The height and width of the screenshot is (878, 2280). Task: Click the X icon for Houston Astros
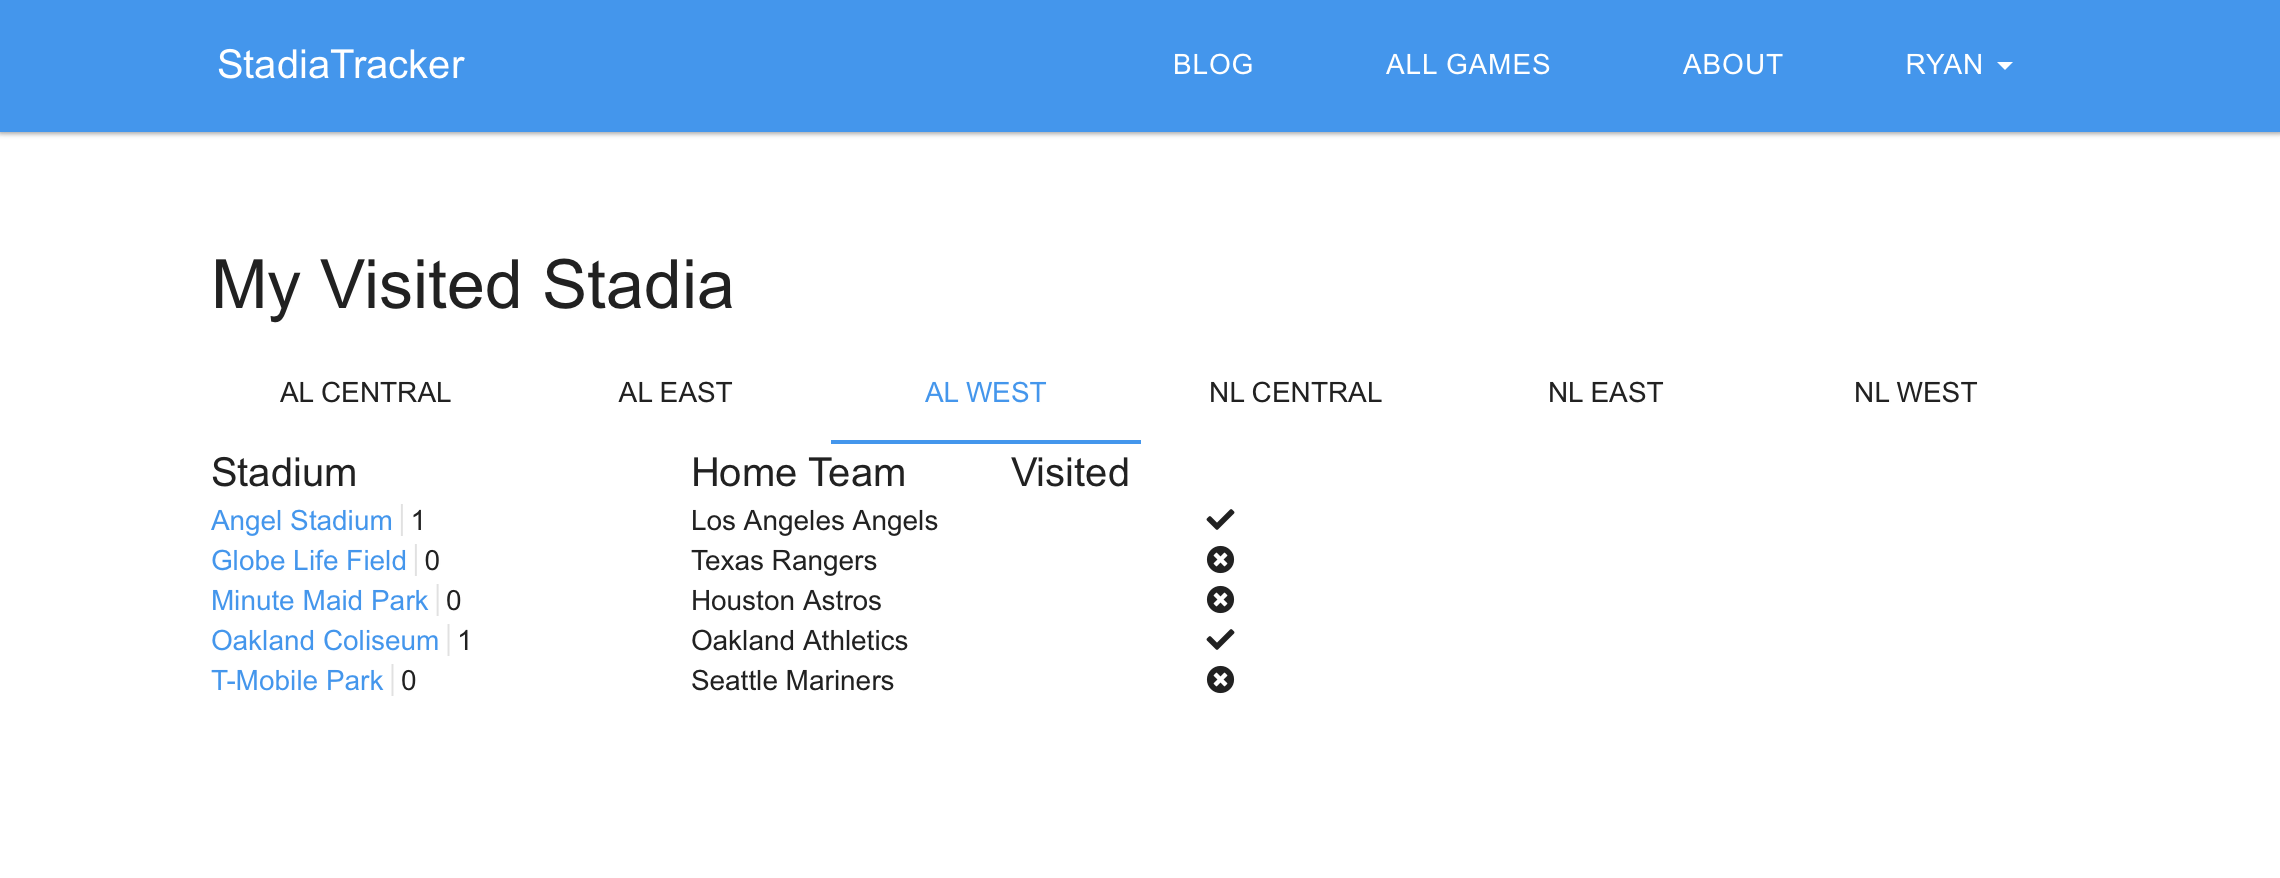pyautogui.click(x=1221, y=600)
